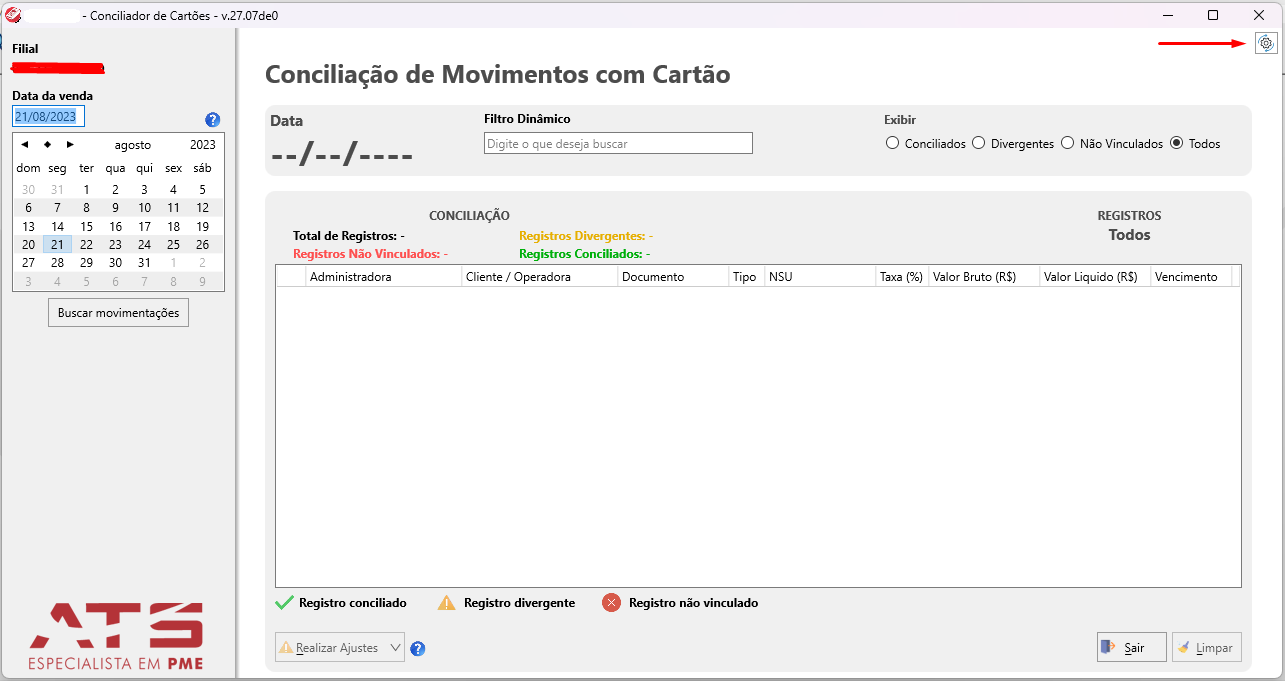
Task: Click the blue help icon beside sale date
Action: pos(212,120)
